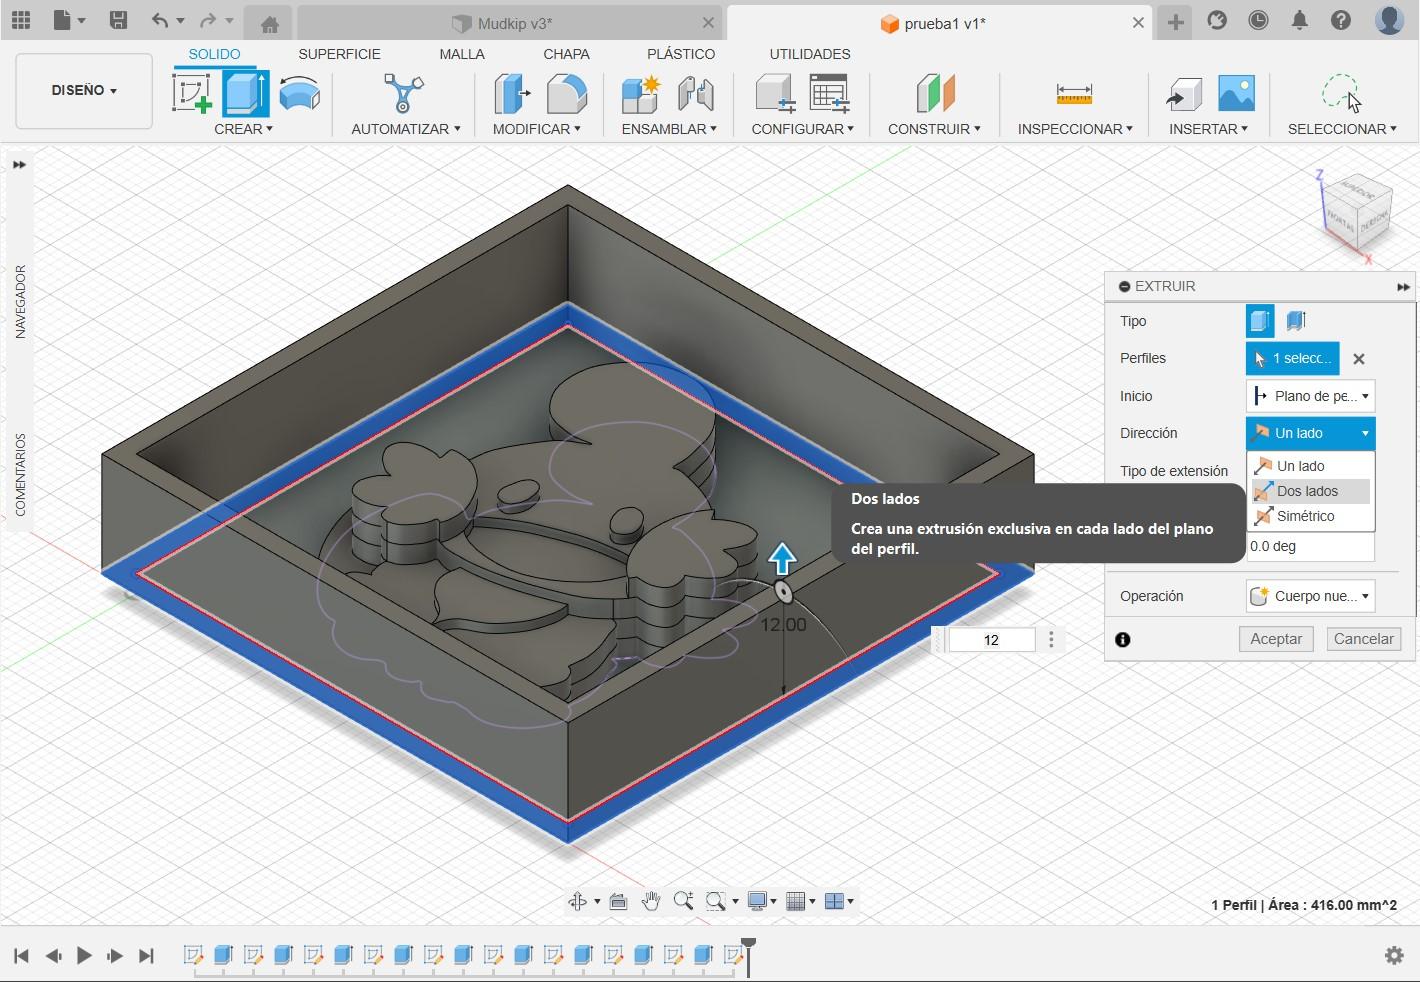This screenshot has width=1420, height=982.
Task: Click the Revolve tool icon
Action: [299, 94]
